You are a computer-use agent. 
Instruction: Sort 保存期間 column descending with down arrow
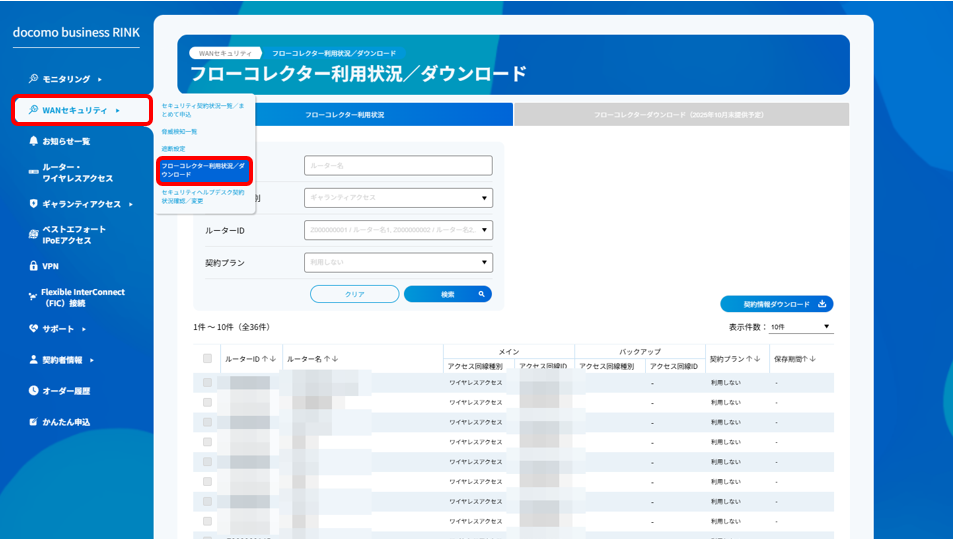tap(813, 359)
